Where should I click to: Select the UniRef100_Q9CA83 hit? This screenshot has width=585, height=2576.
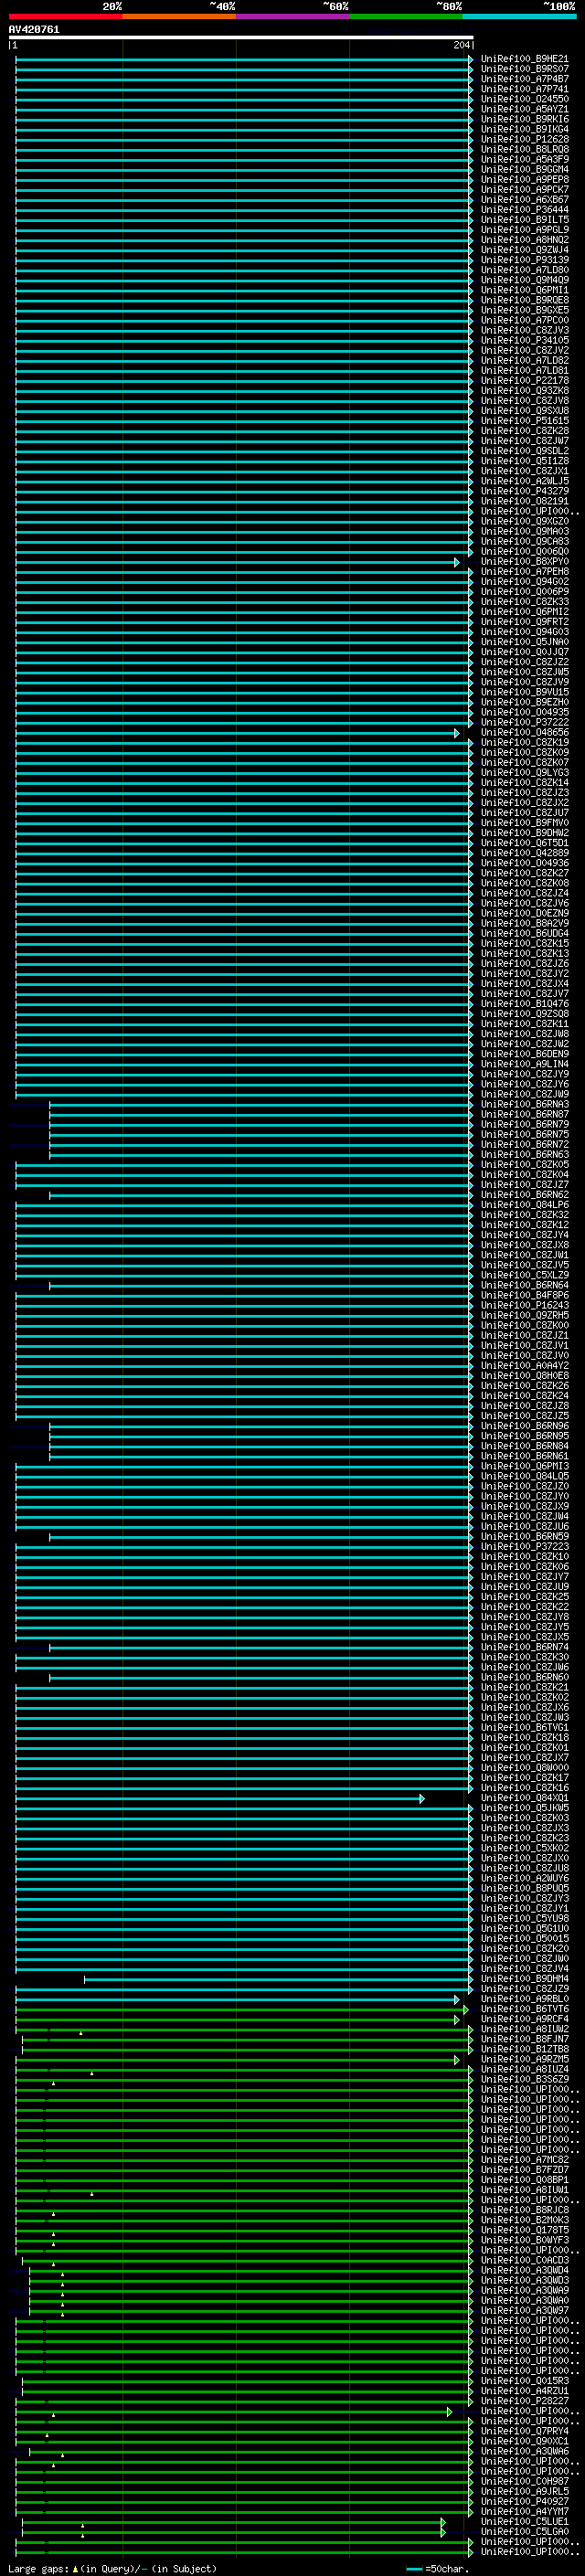tap(525, 542)
